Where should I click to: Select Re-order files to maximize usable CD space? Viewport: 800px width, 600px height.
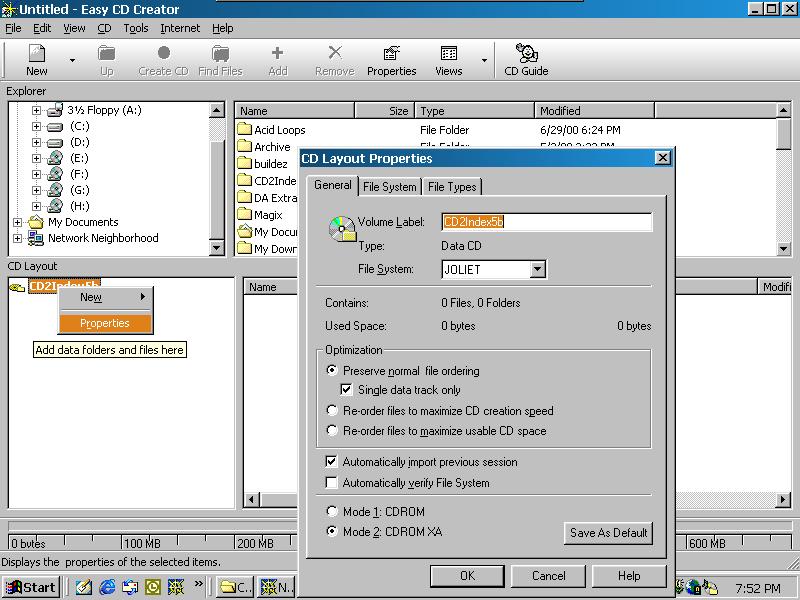pos(332,430)
